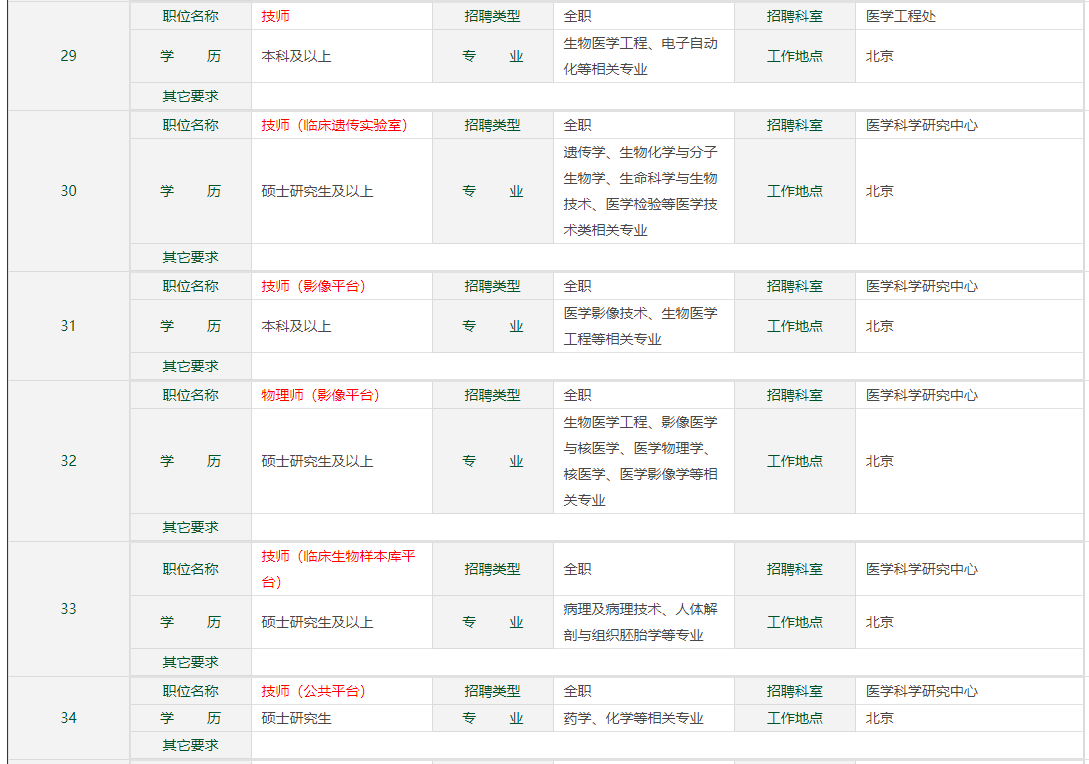This screenshot has height=764, width=1089.
Task: Click the 技师（影像平台）job title link
Action: (313, 286)
